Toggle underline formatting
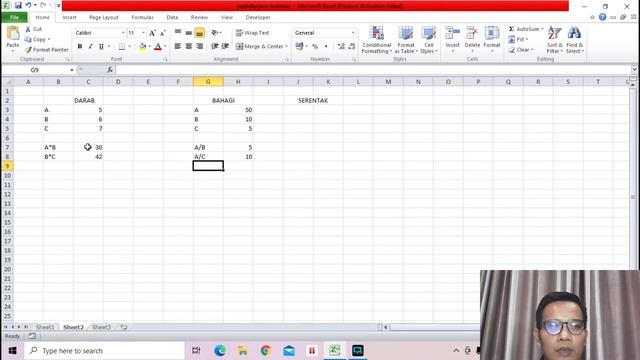The width and height of the screenshot is (640, 360). click(101, 47)
